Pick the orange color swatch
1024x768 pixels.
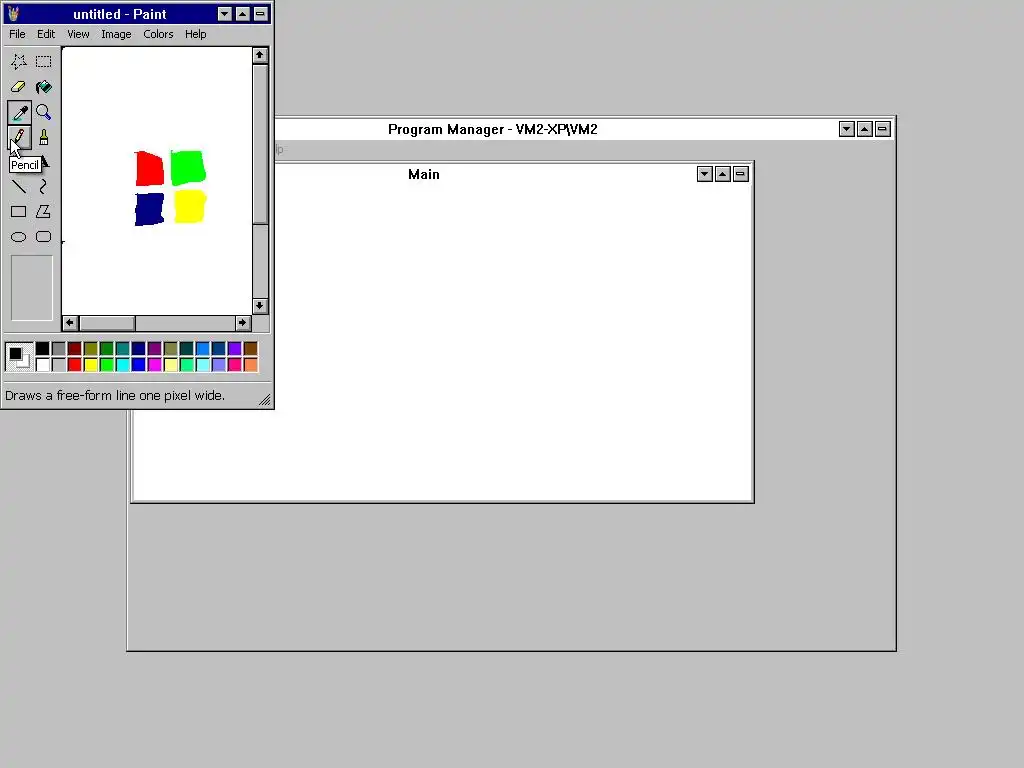251,364
